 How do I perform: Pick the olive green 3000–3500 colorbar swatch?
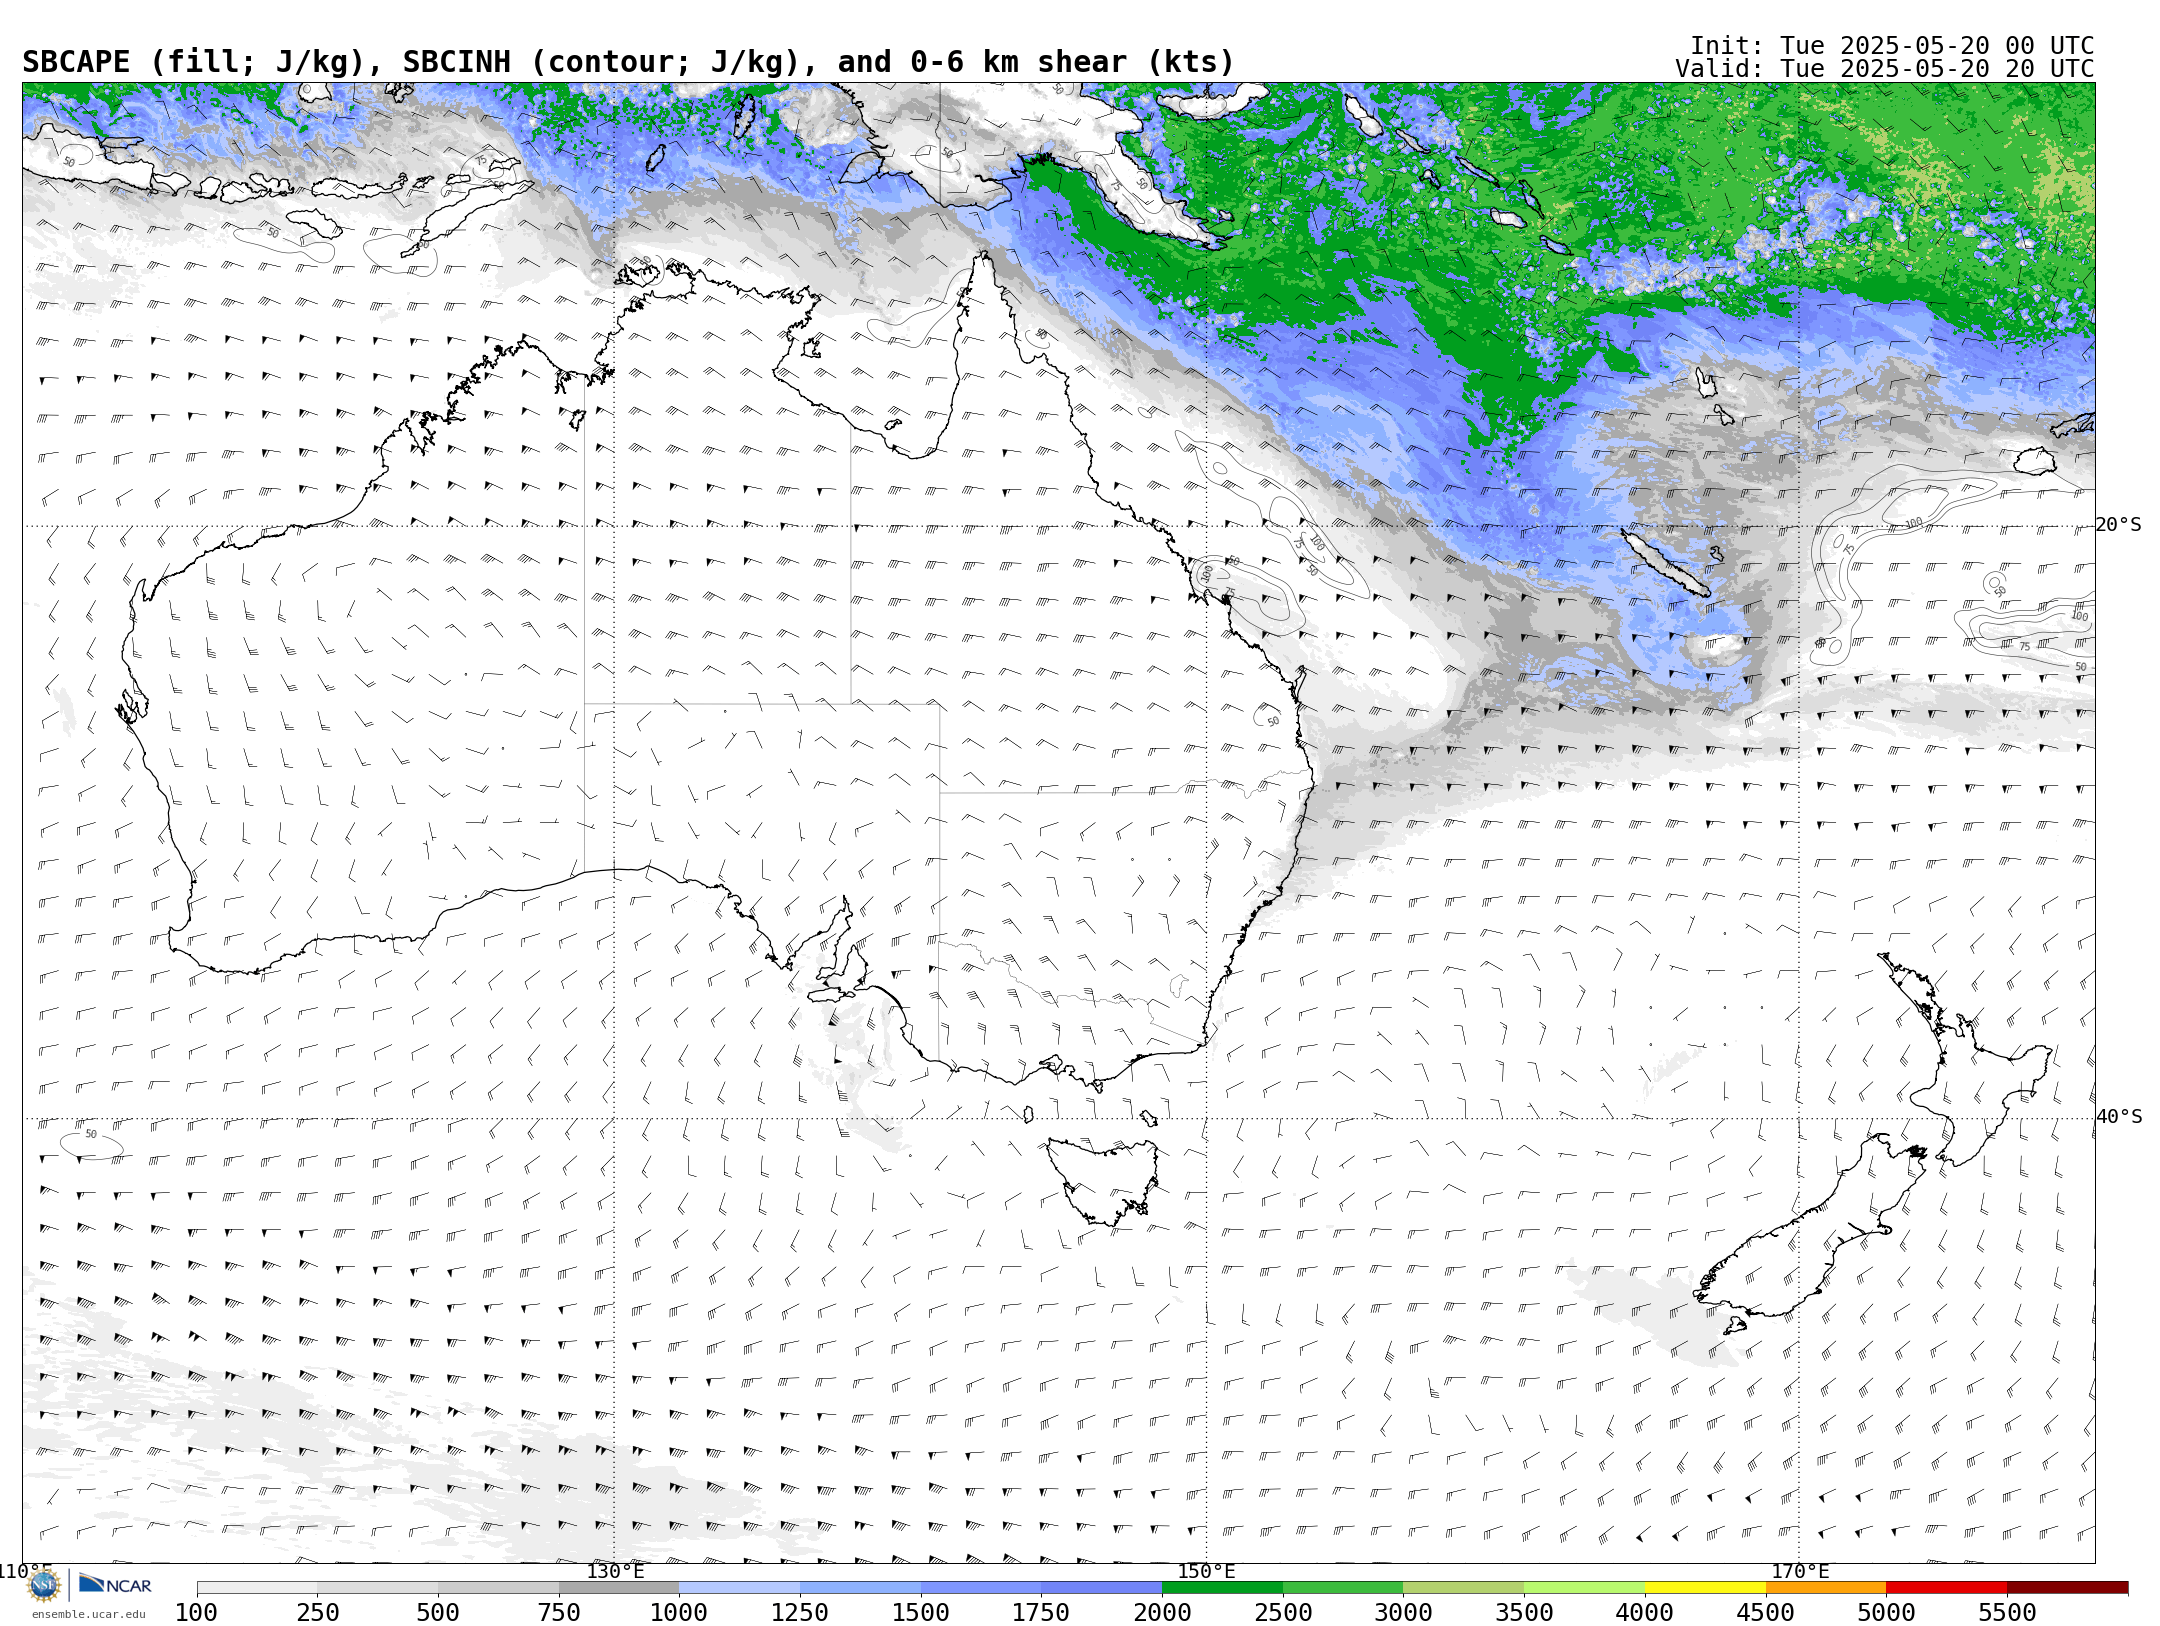[1464, 1588]
